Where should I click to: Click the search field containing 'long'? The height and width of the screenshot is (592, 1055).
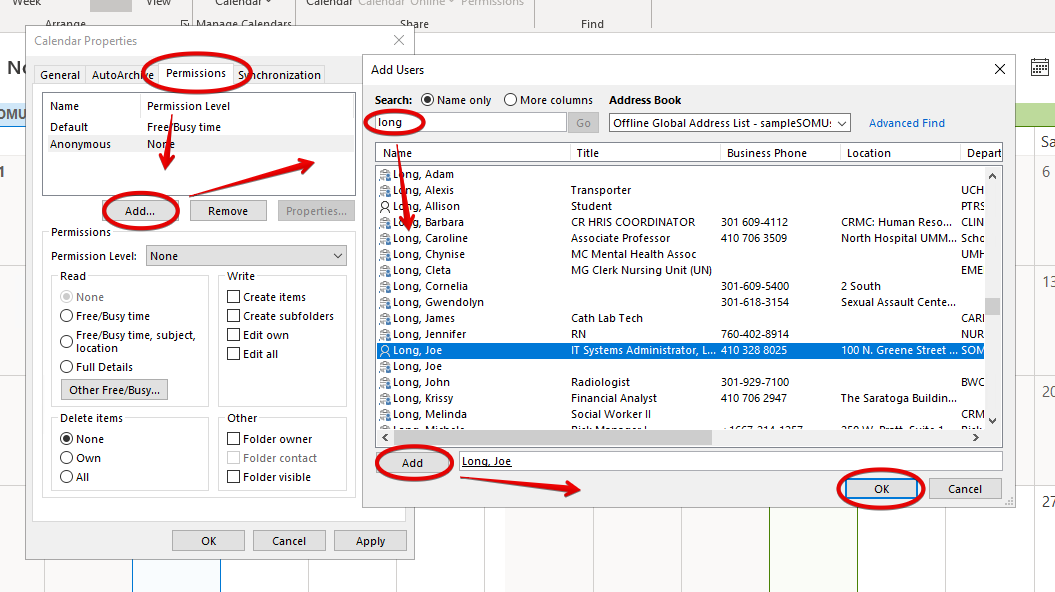pos(470,122)
